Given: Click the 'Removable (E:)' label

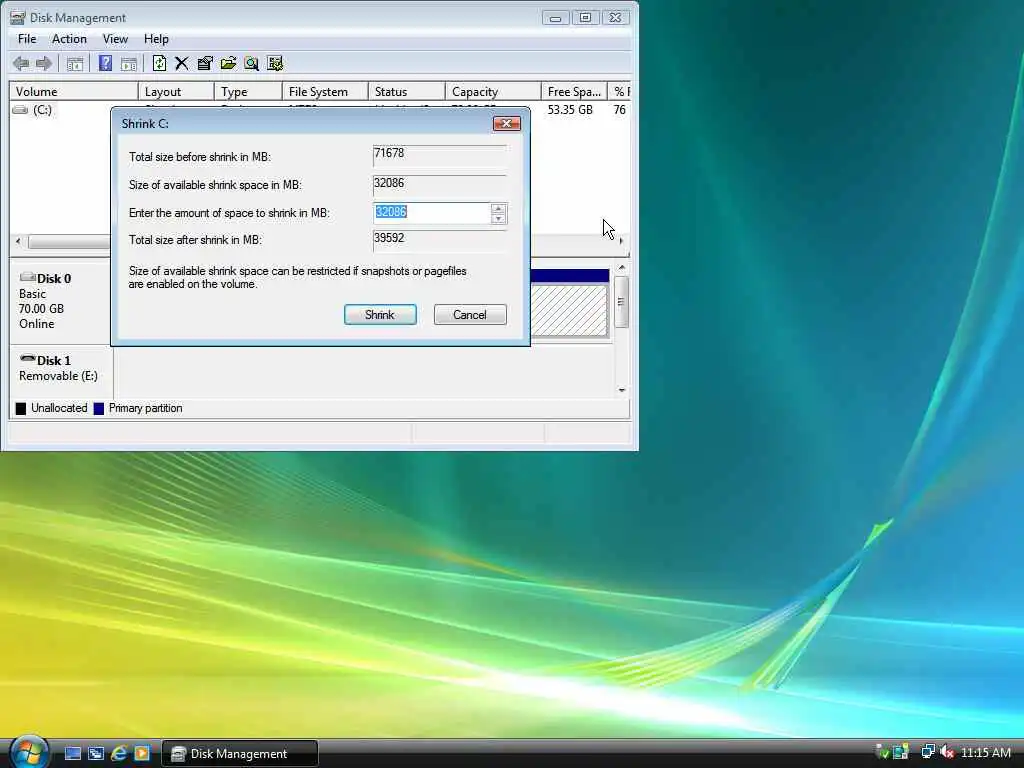Looking at the screenshot, I should (x=58, y=376).
